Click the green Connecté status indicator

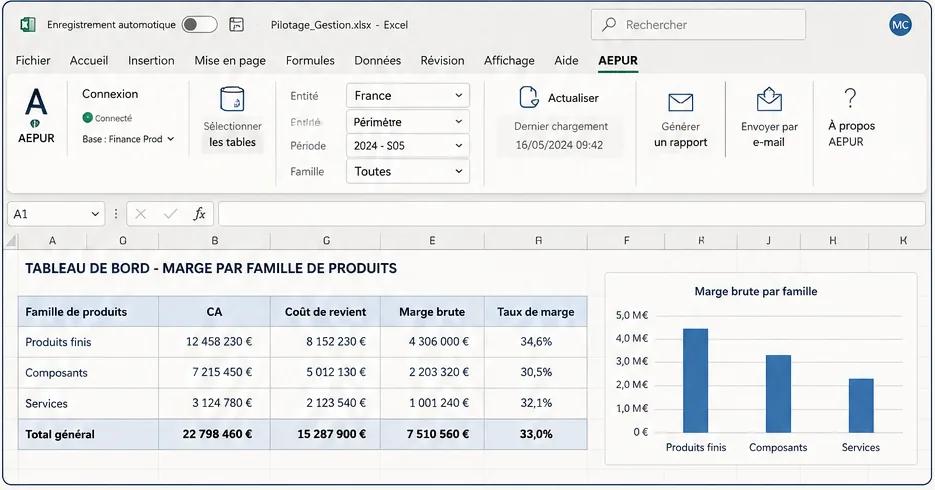point(88,118)
